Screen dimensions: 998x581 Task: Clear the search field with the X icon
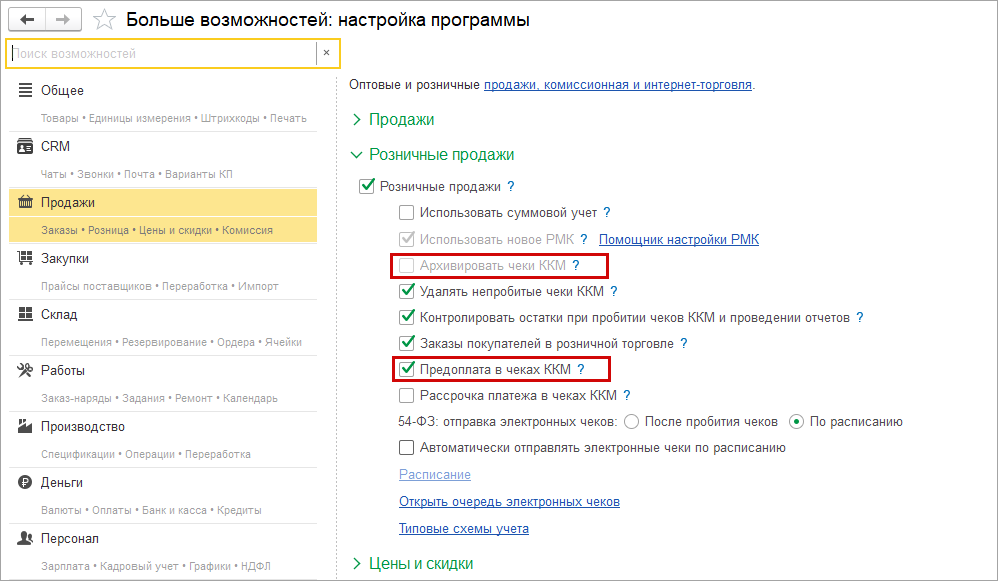click(x=326, y=53)
